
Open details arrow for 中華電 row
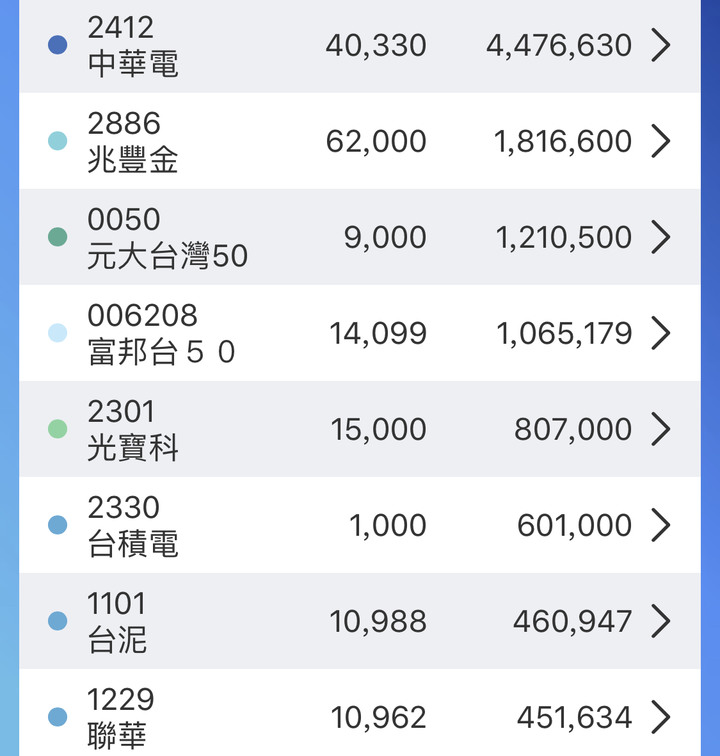[x=660, y=45]
